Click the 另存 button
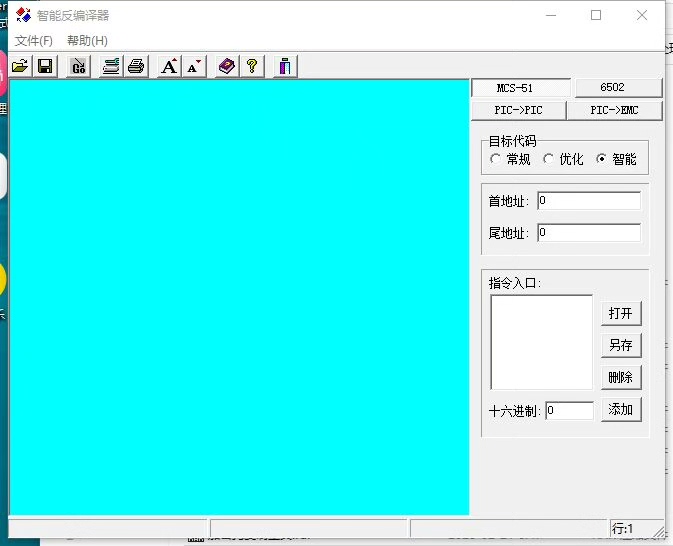 coord(621,345)
